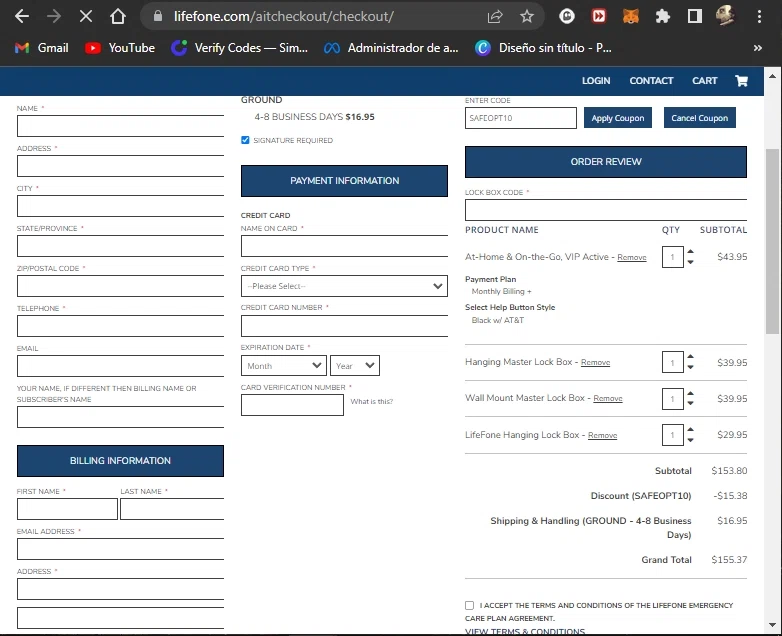Focus the shipping Name field
Screen dimensions: 782x636
tap(120, 126)
